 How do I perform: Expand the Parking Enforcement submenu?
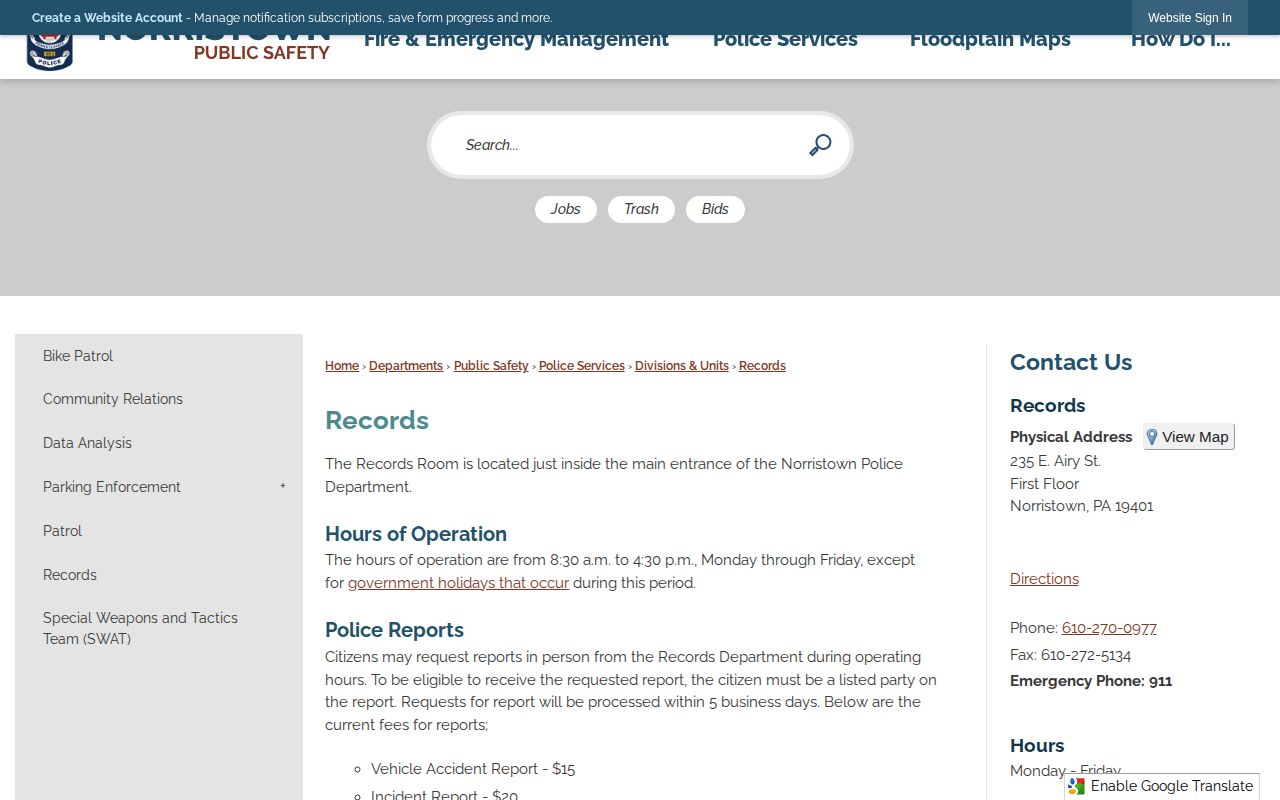283,487
